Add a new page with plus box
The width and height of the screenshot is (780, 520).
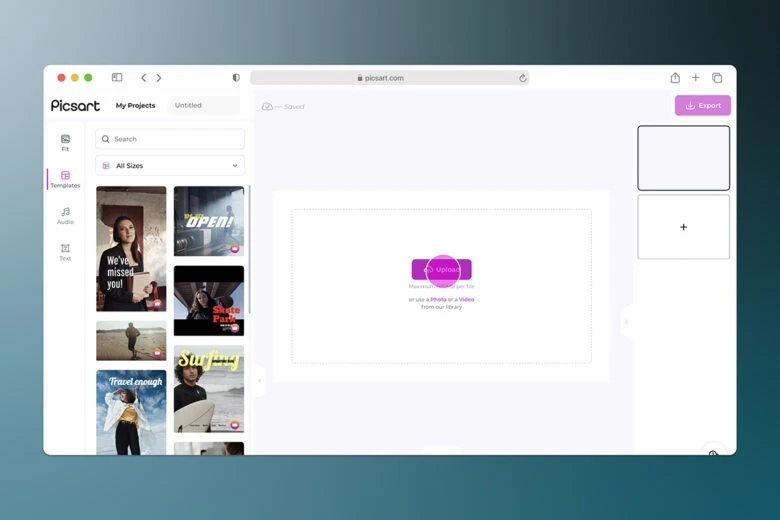(683, 227)
